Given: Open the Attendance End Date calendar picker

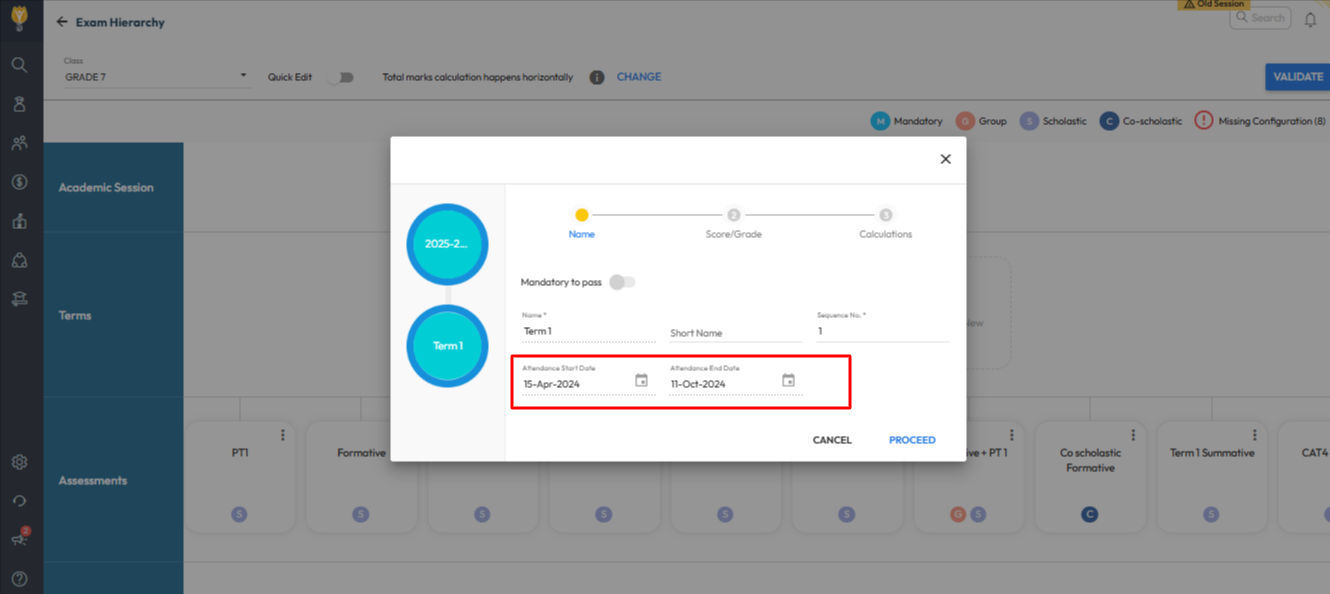Looking at the screenshot, I should click(788, 381).
